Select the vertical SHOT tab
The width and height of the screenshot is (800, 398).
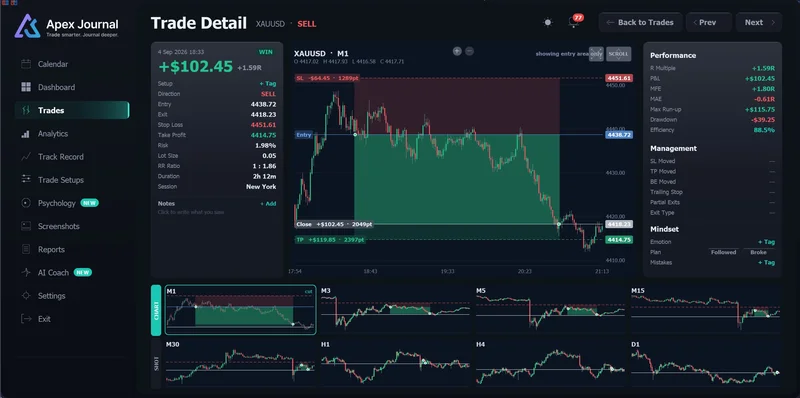tap(156, 363)
